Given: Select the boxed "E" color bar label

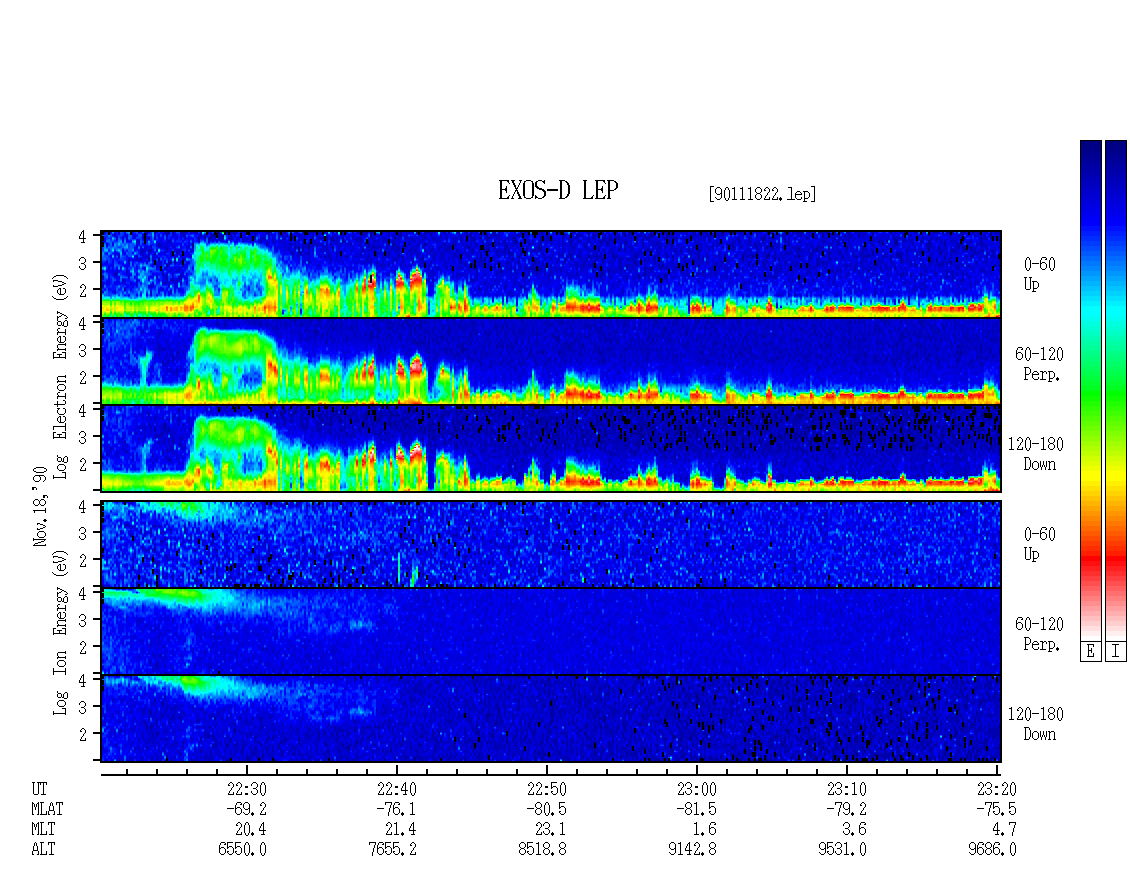Looking at the screenshot, I should tap(1090, 652).
